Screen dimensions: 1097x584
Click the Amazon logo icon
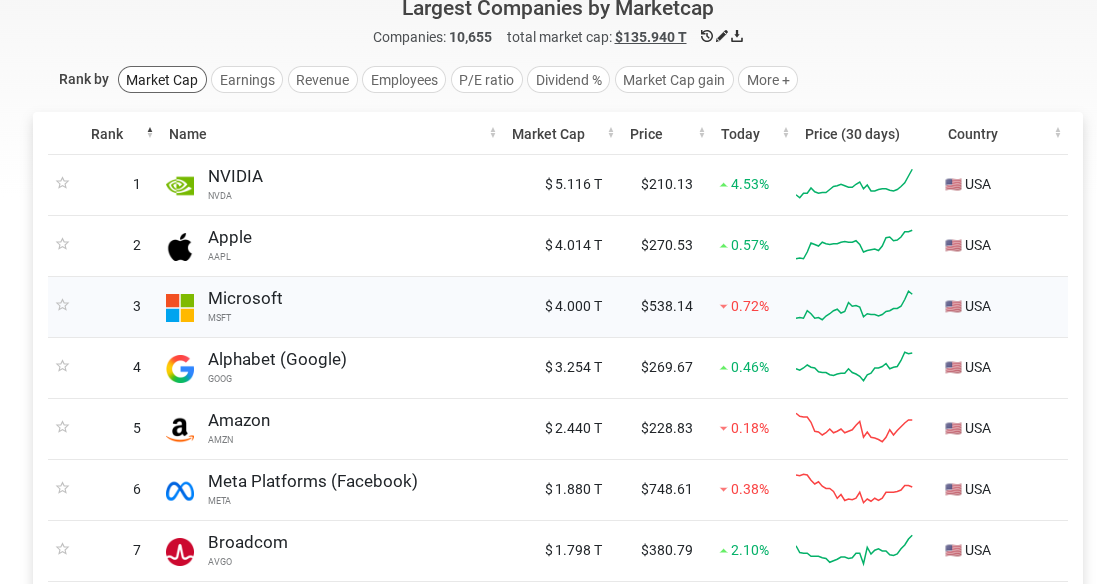[180, 429]
